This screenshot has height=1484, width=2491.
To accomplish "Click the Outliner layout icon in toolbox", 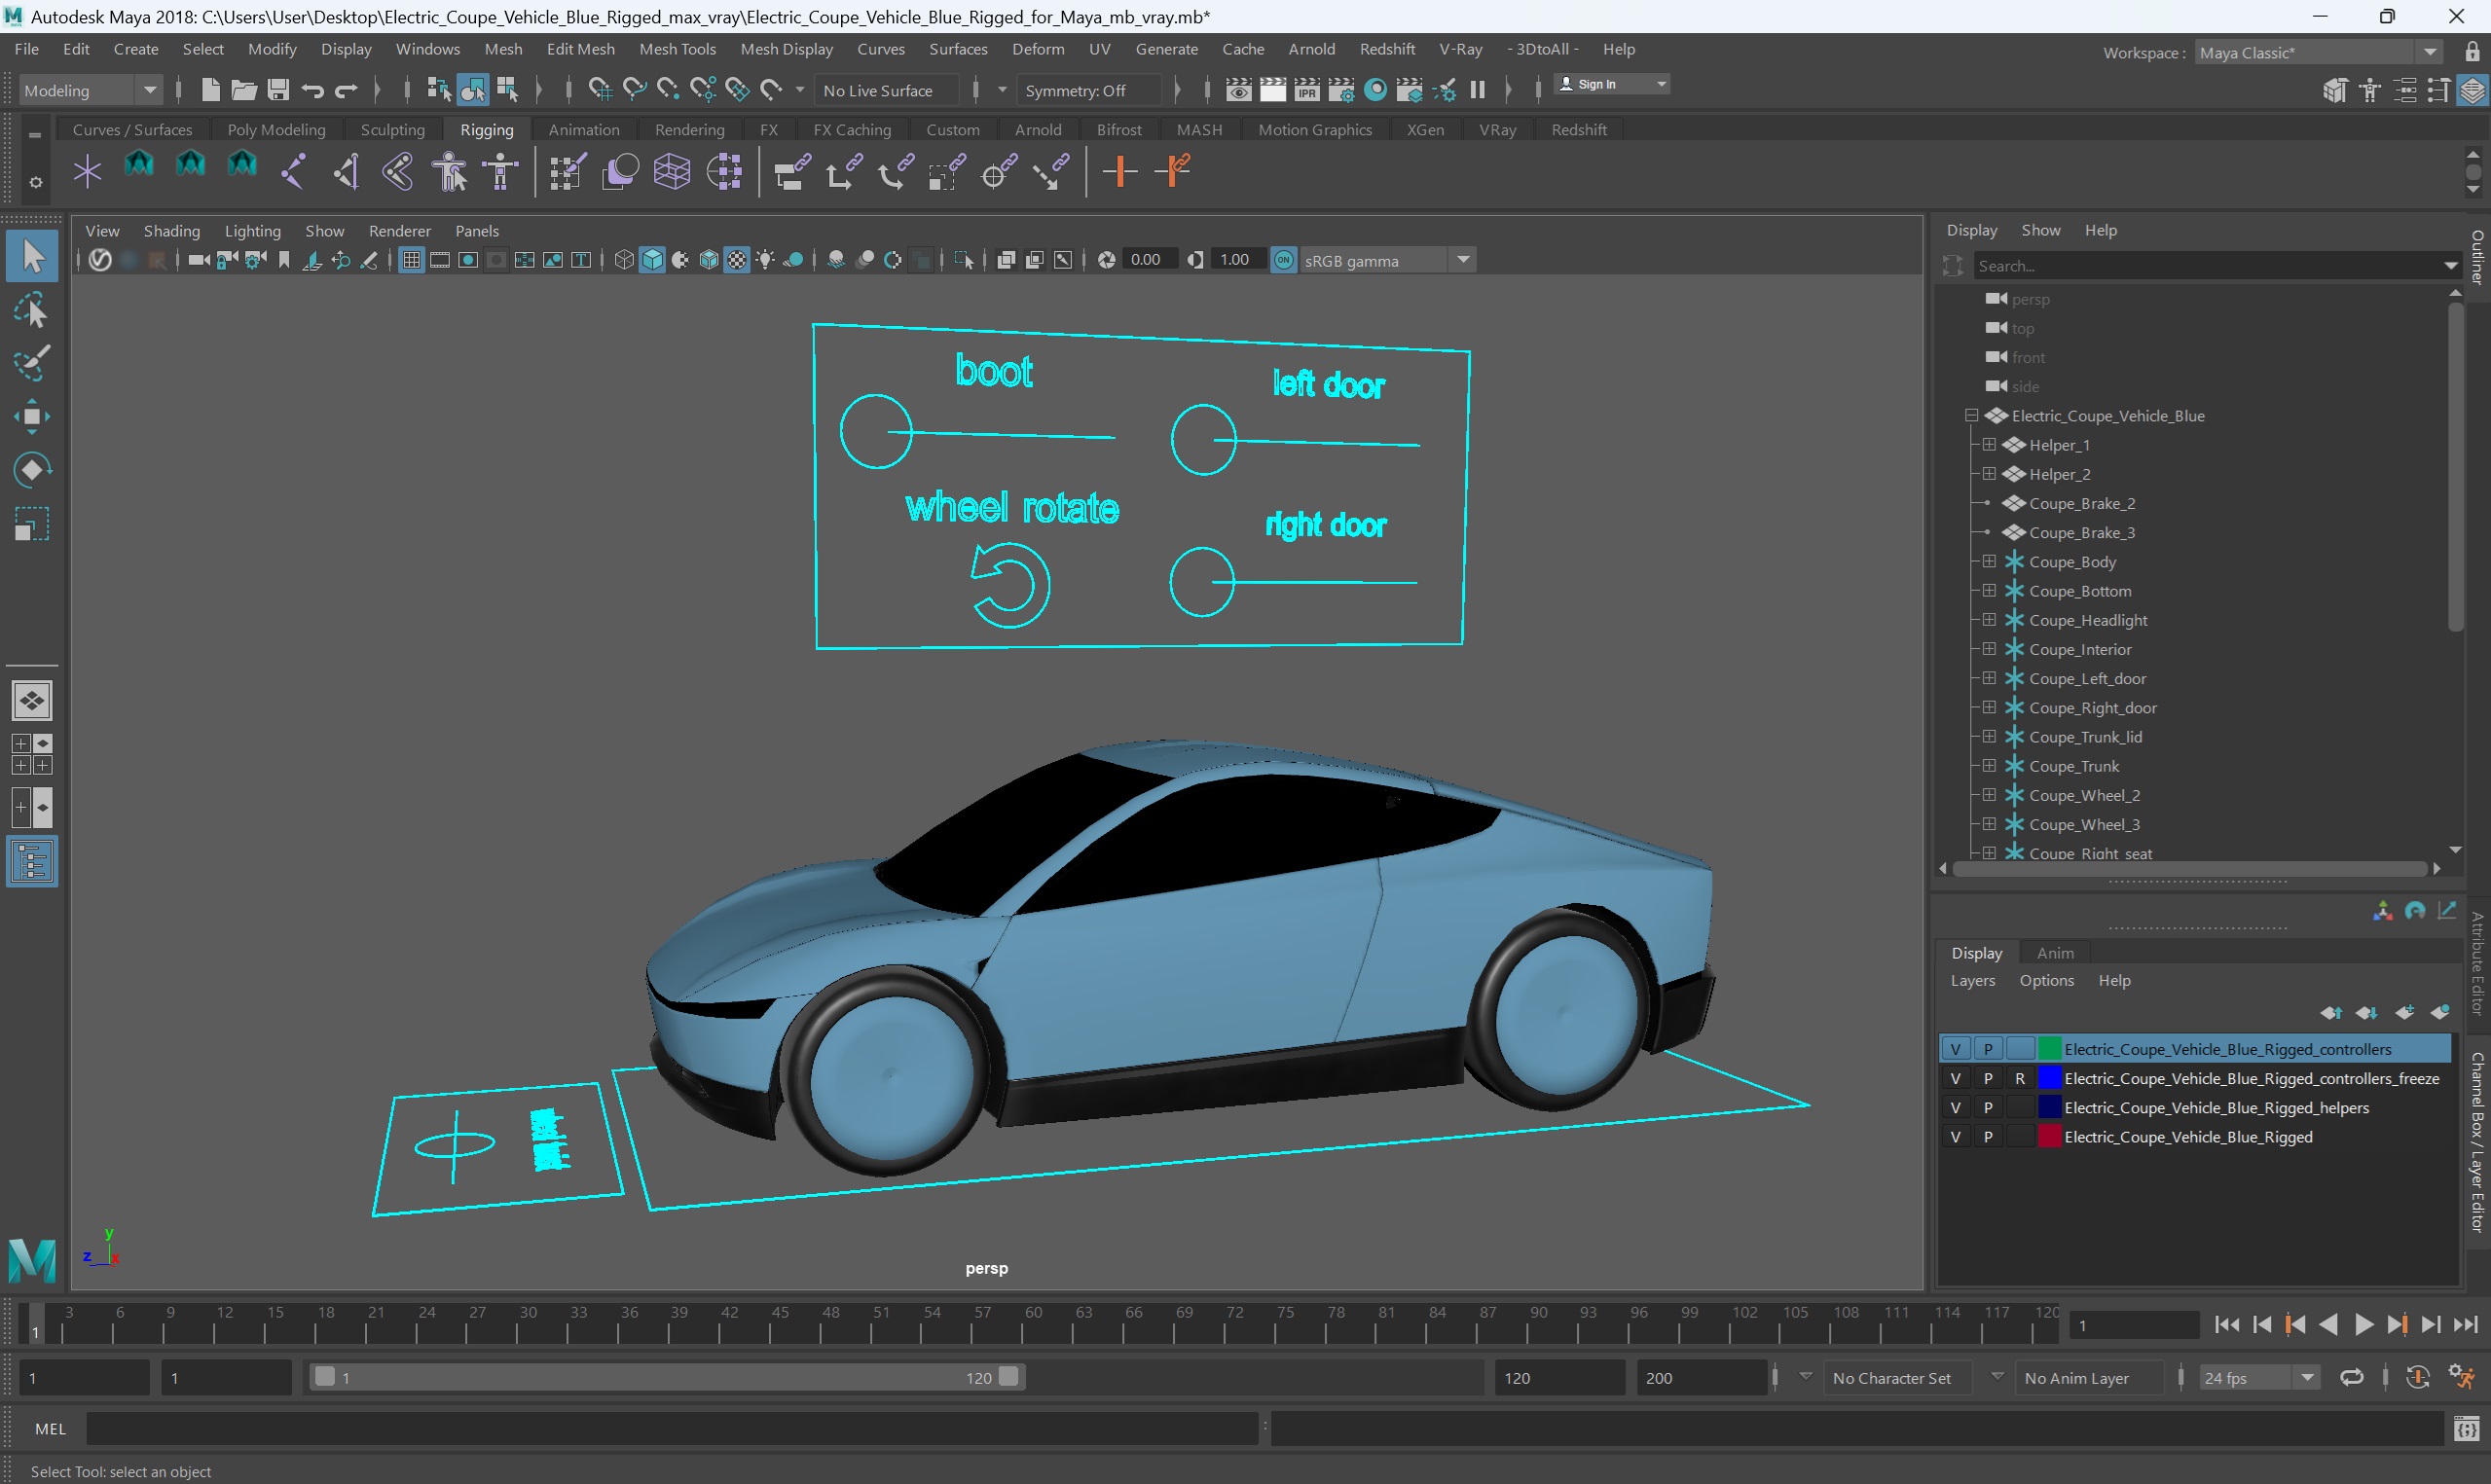I will (x=32, y=862).
